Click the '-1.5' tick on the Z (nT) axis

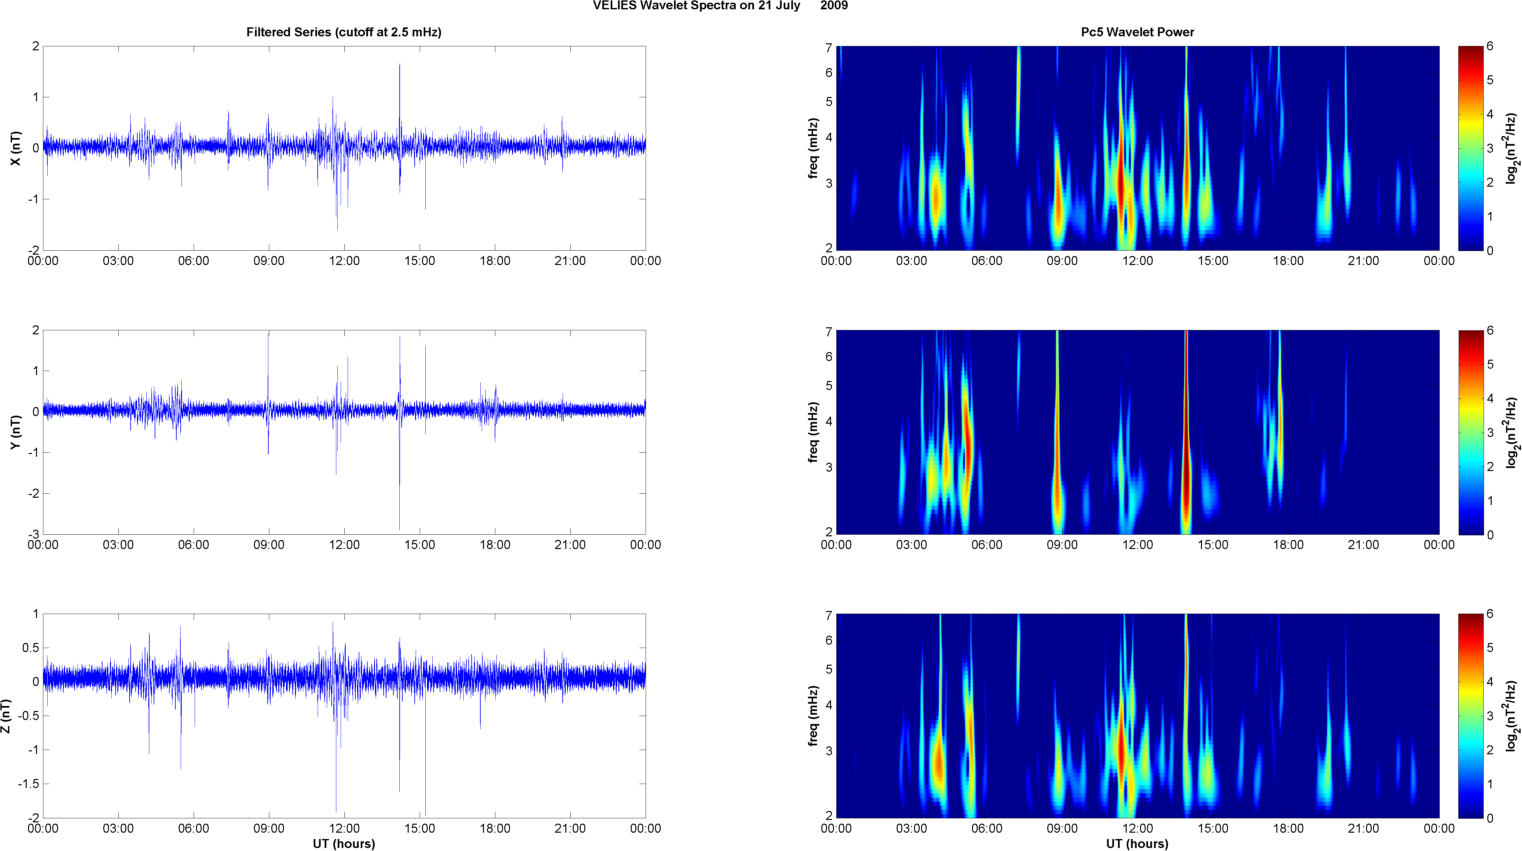pyautogui.click(x=29, y=784)
